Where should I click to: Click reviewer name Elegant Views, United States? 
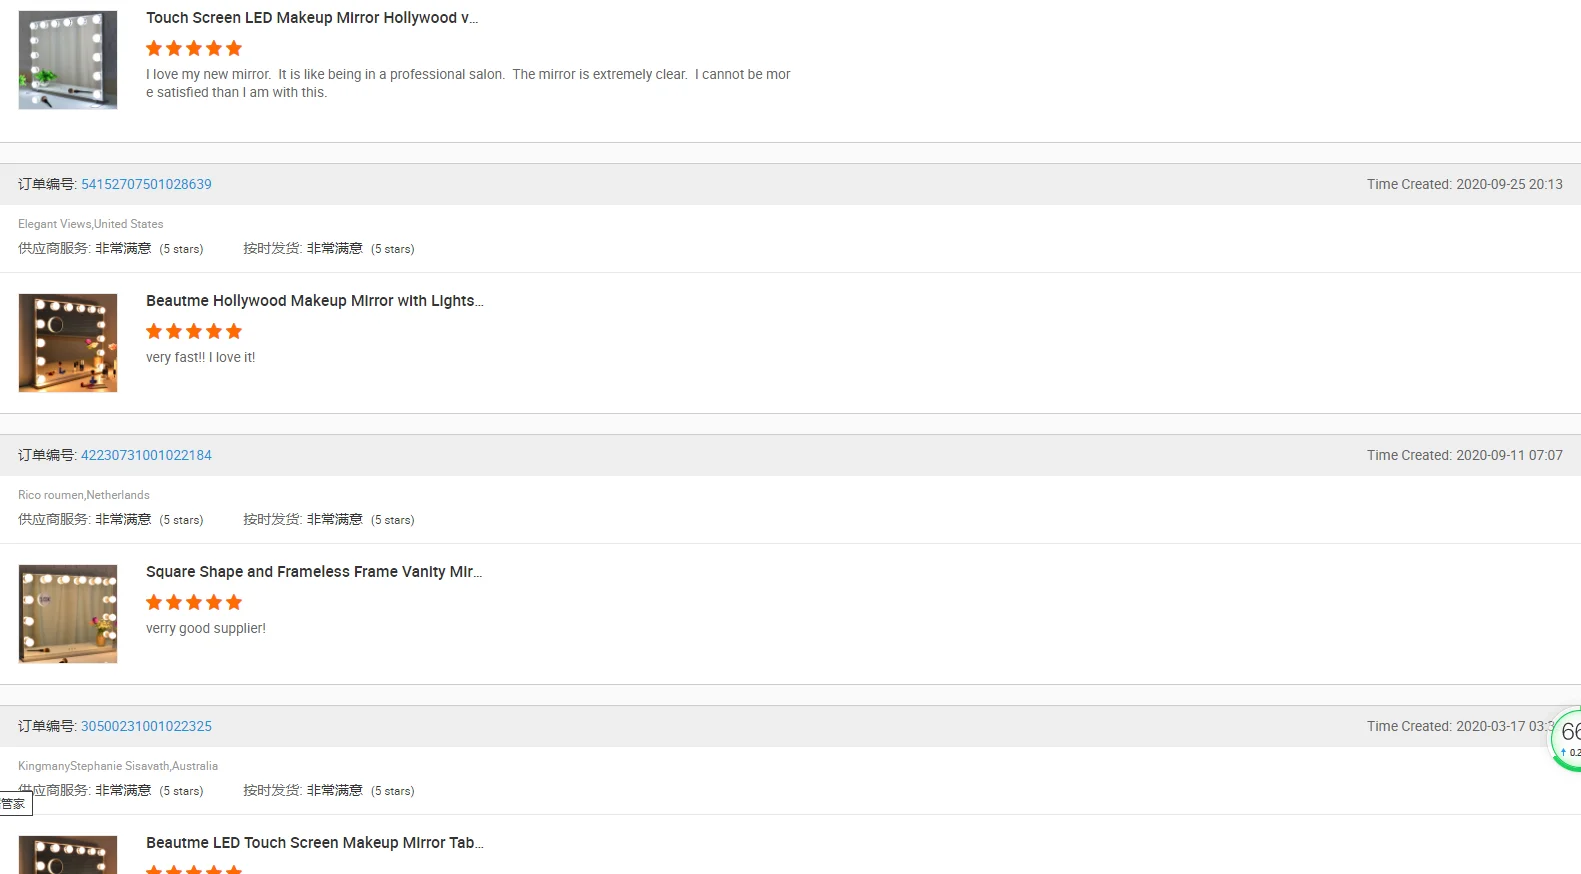click(91, 224)
